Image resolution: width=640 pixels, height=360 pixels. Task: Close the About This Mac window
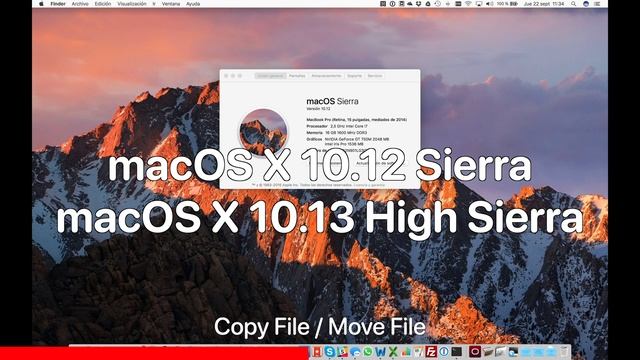point(226,76)
